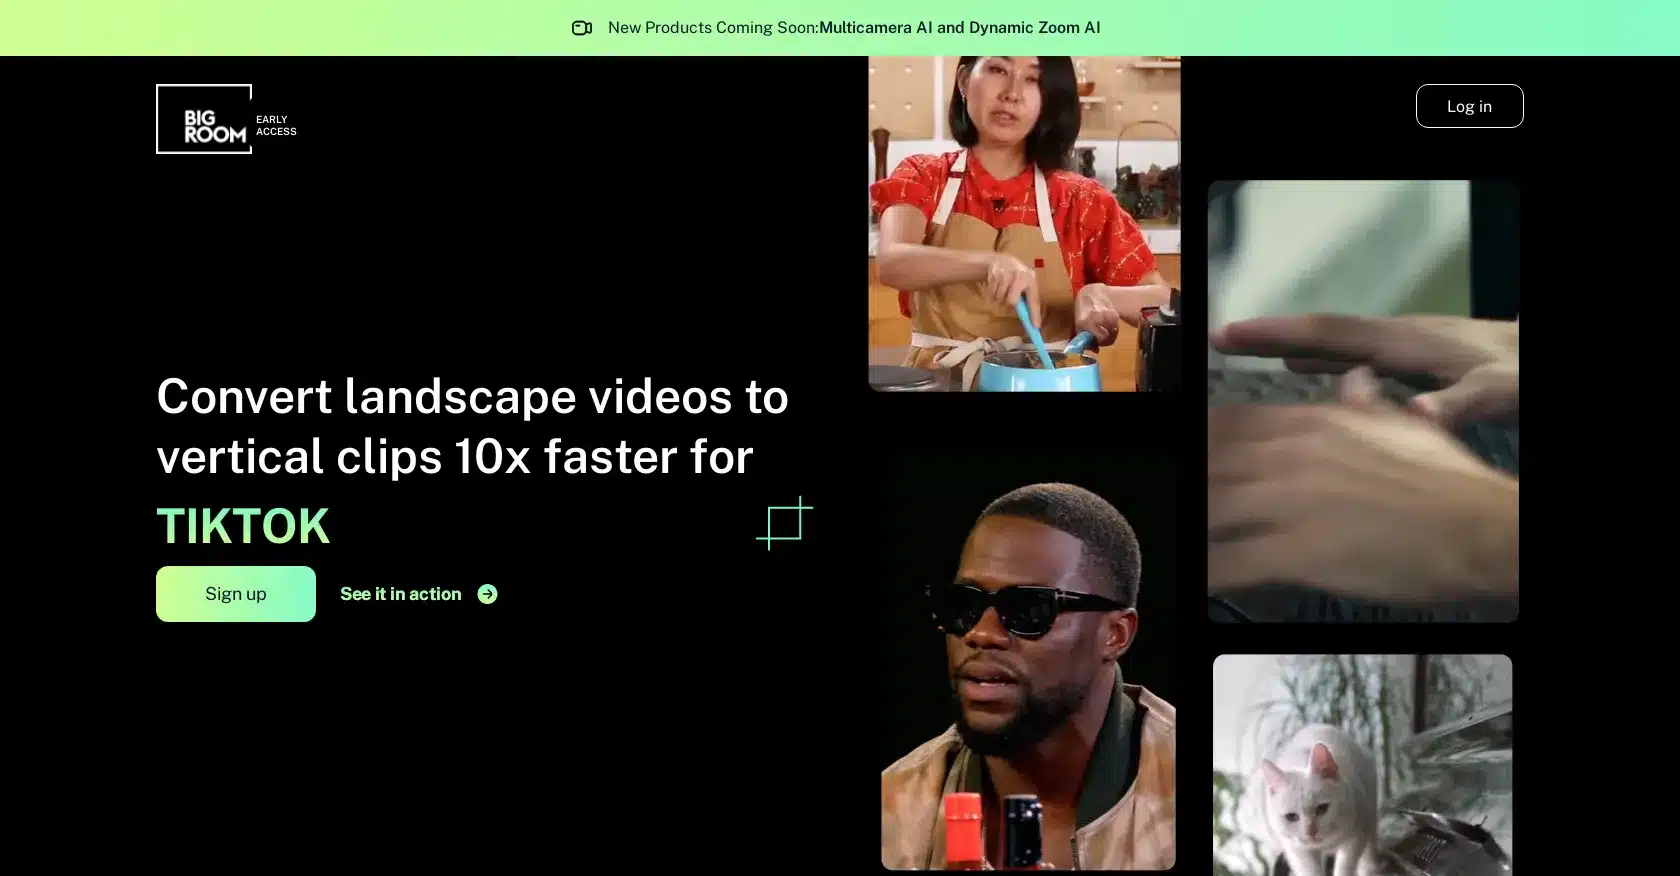
Task: Open the blurred hands video clip
Action: [1363, 401]
